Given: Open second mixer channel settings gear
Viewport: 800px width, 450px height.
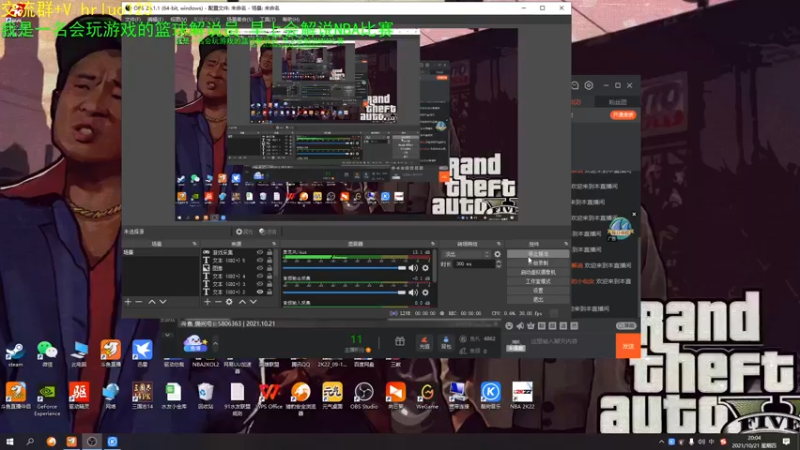Looking at the screenshot, I should (x=425, y=292).
